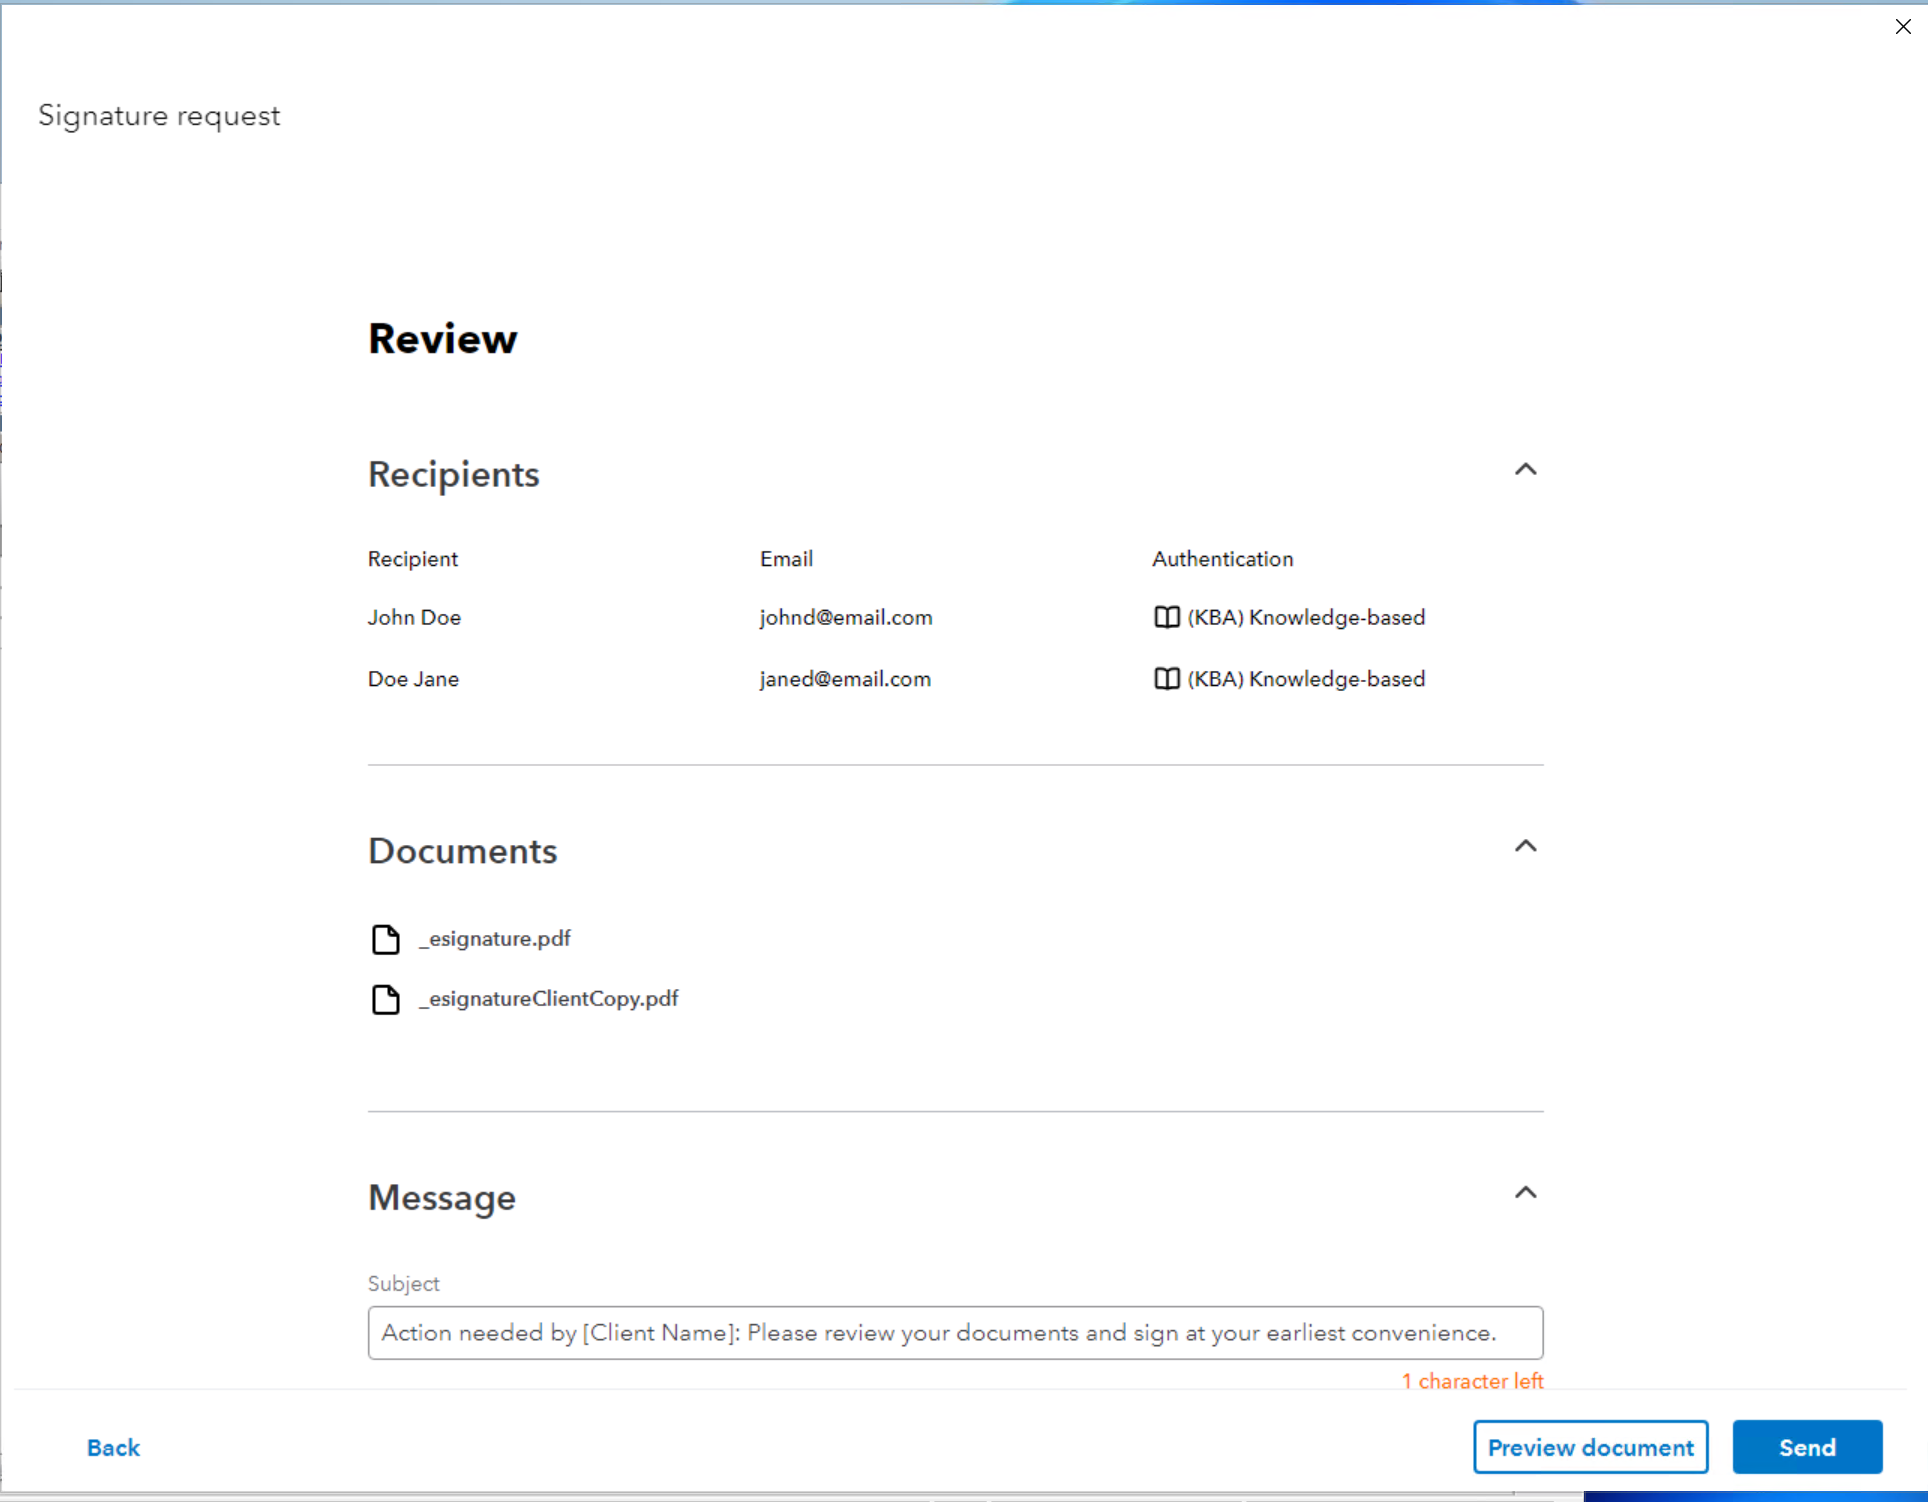Screen dimensions: 1928x1502
Task: Click the file icon beside _esignatureClientCopy.pdf
Action: click(386, 999)
